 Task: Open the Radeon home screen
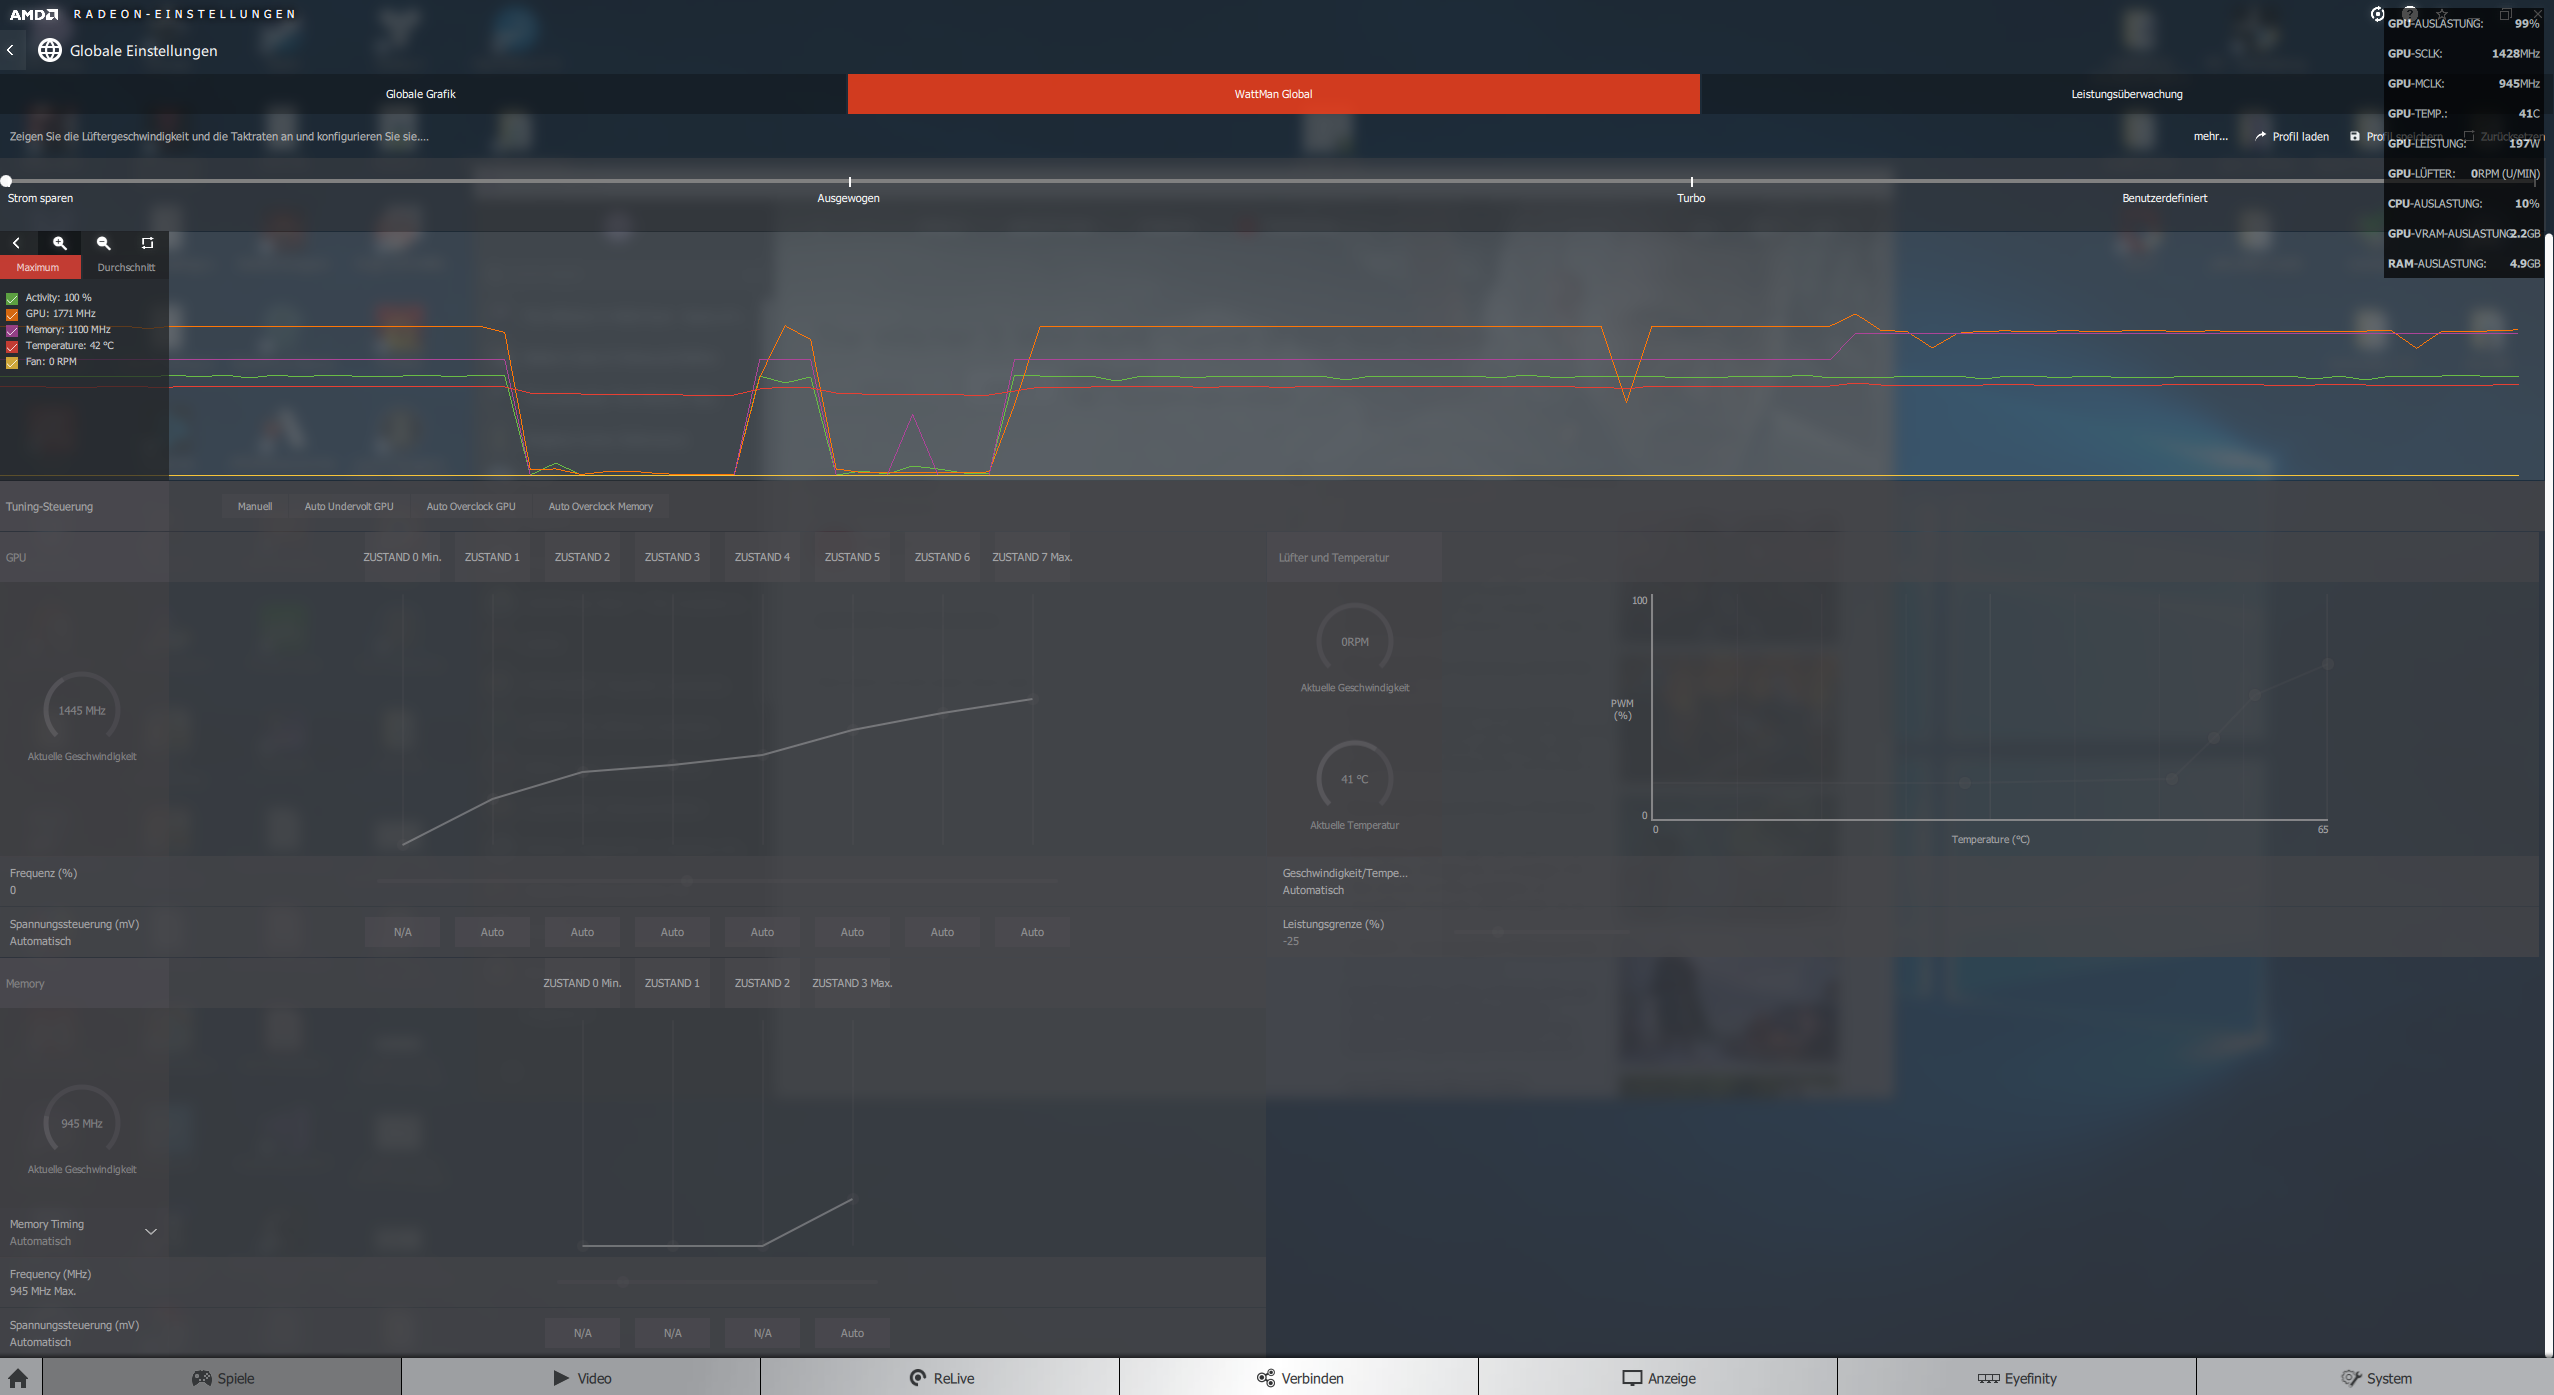pos(18,1378)
